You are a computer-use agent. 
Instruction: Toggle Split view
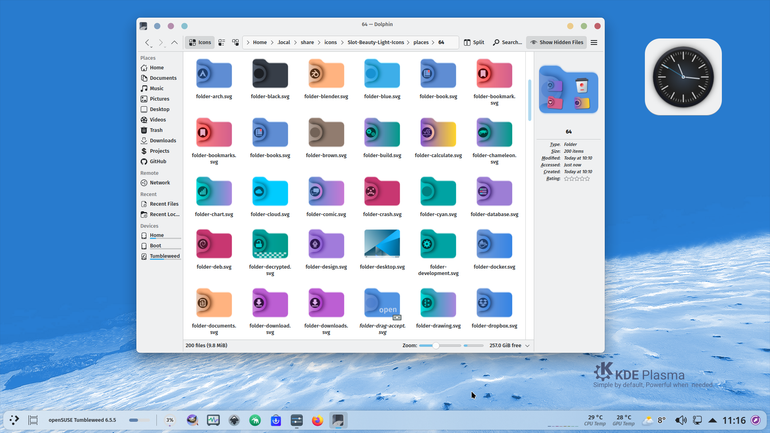pyautogui.click(x=474, y=43)
